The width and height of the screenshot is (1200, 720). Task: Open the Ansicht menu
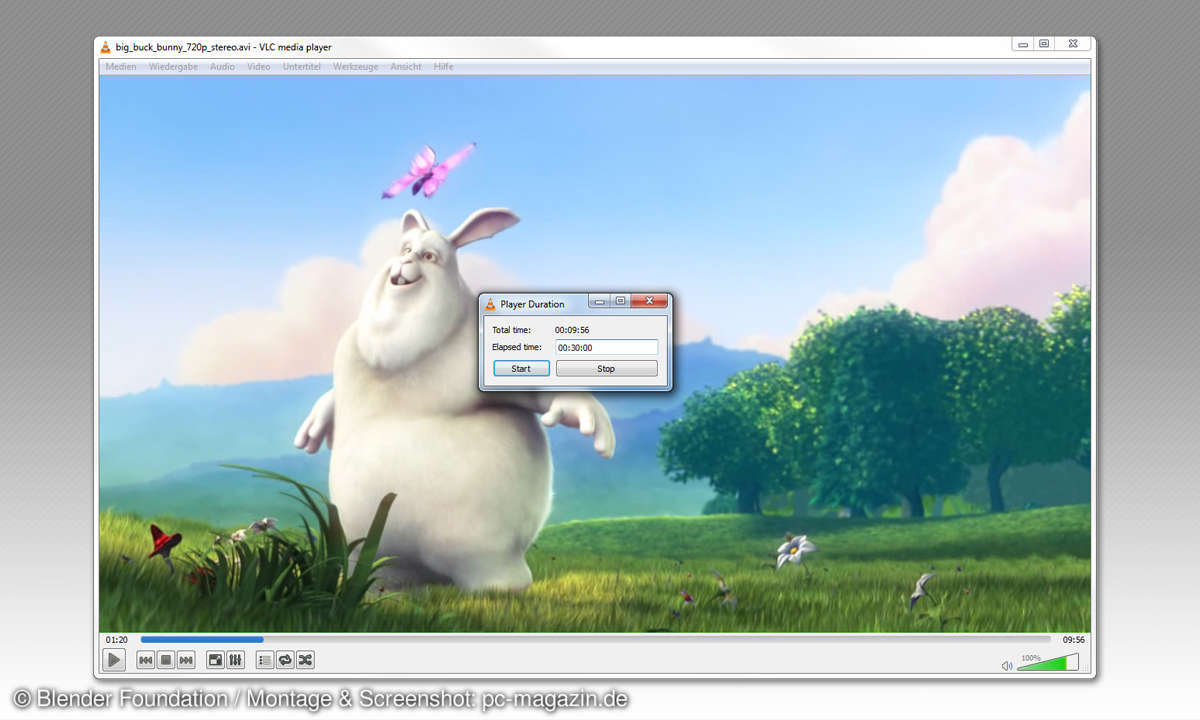[406, 67]
